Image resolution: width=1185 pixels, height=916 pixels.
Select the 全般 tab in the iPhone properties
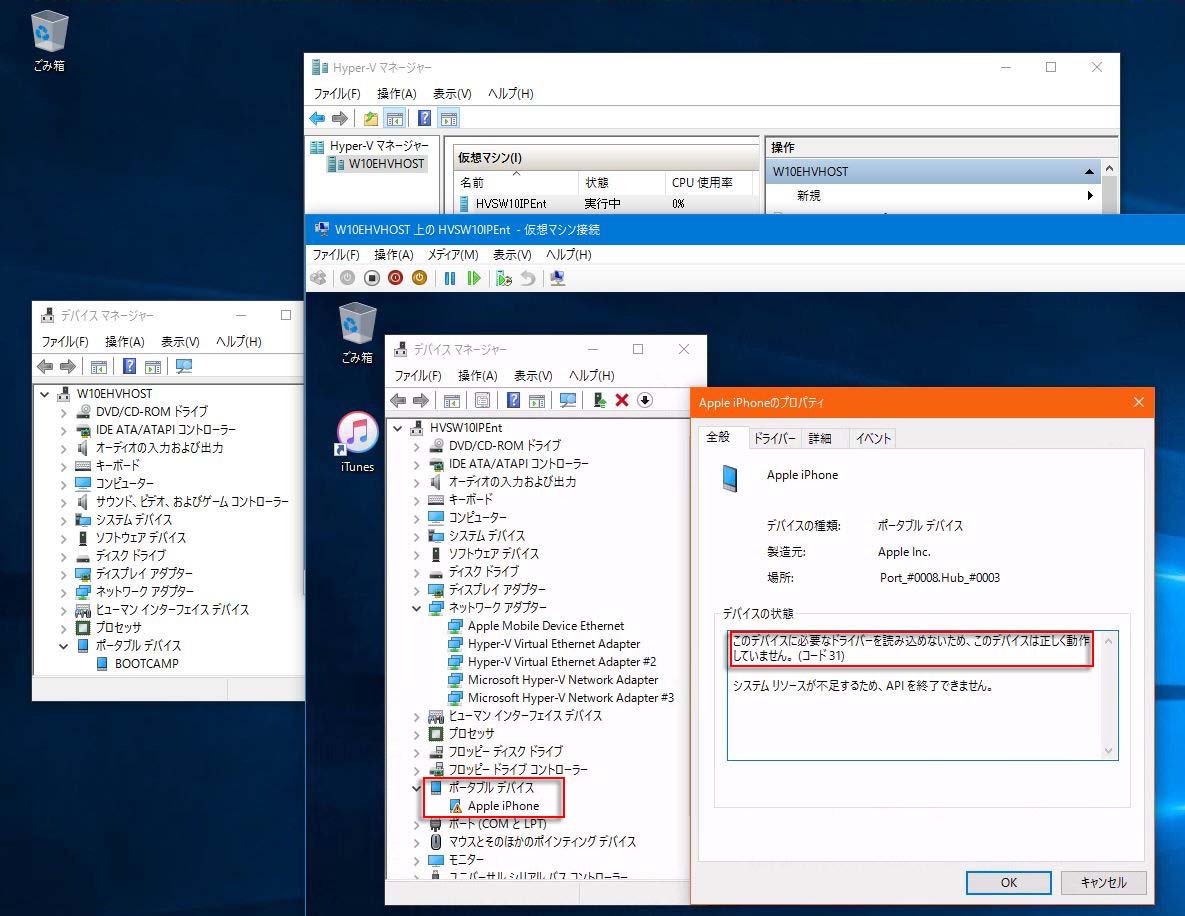(718, 437)
